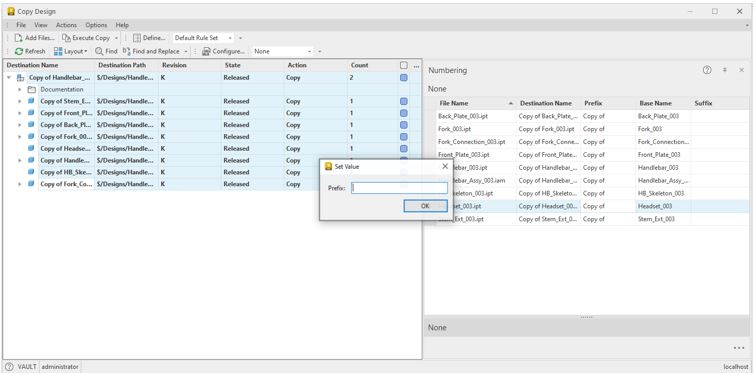The image size is (755, 374).
Task: Toggle checkbox for Copy of Headse row
Action: (404, 148)
